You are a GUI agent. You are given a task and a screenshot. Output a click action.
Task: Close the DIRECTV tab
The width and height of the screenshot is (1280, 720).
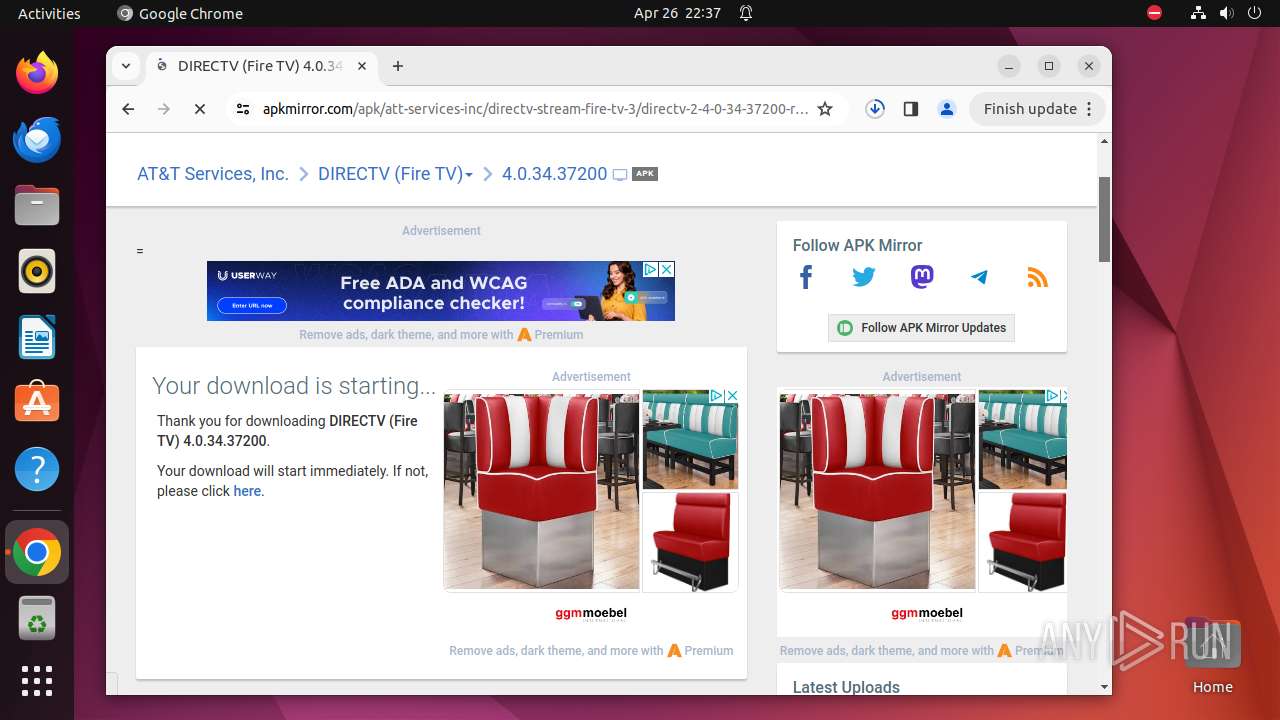[361, 66]
